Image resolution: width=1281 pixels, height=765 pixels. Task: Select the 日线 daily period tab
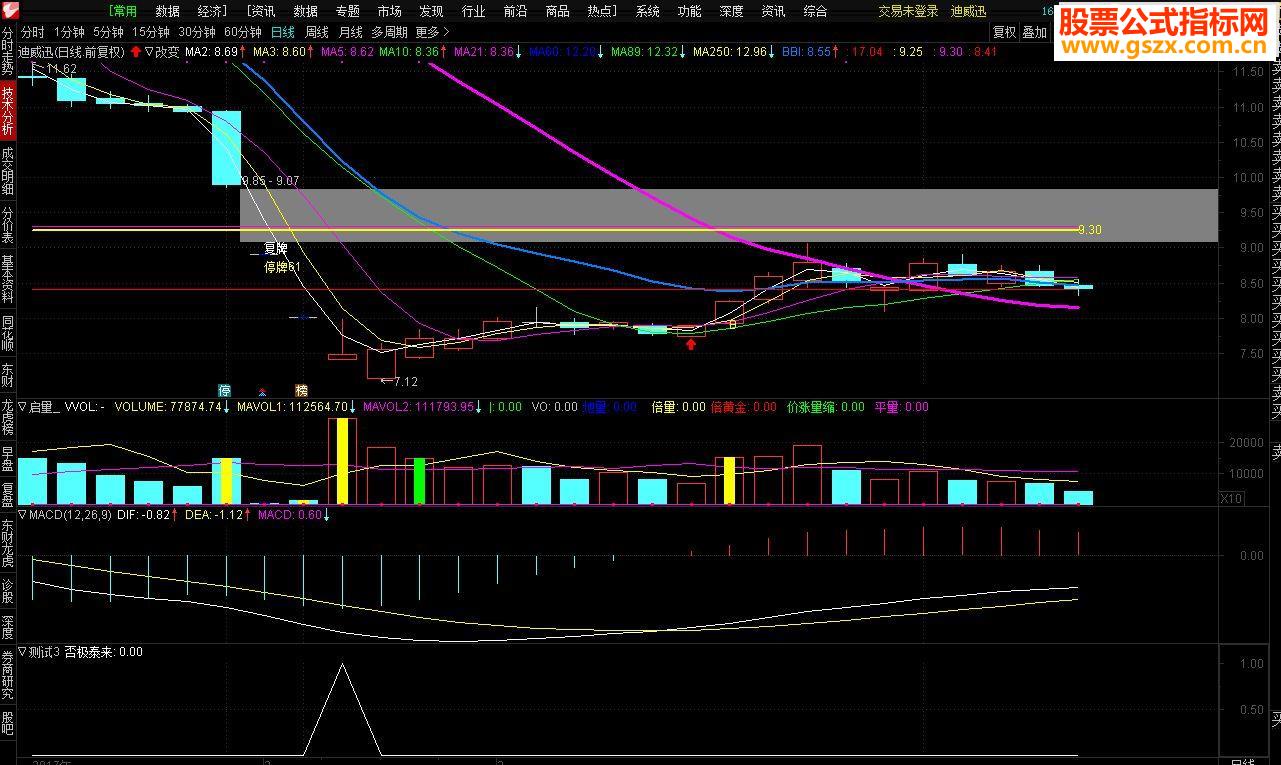click(283, 32)
